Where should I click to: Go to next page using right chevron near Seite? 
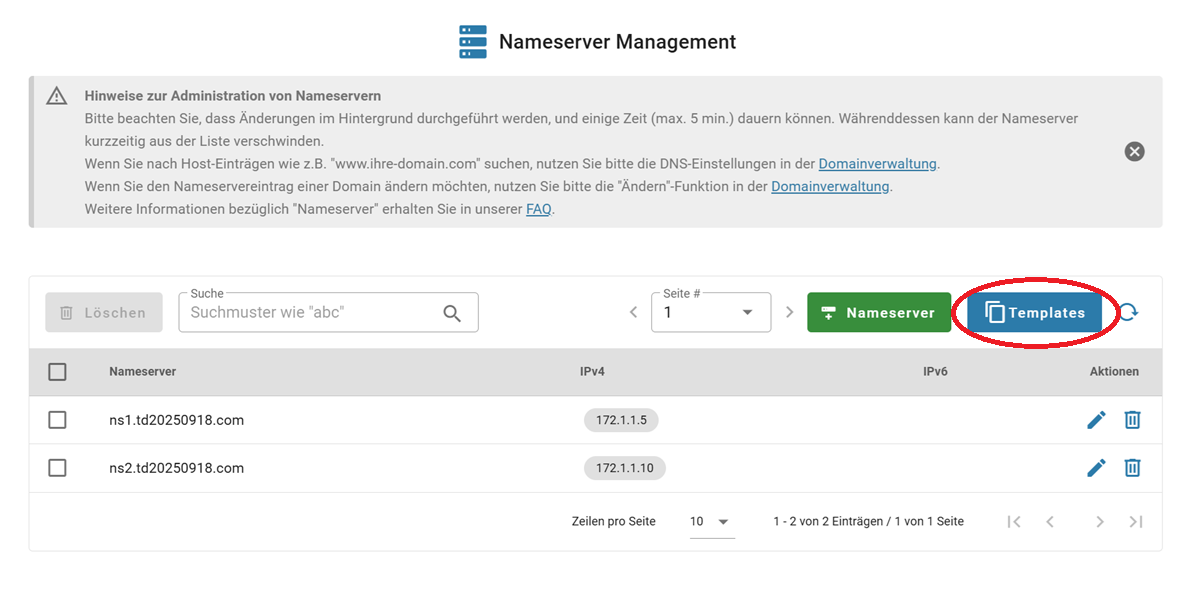(x=789, y=312)
